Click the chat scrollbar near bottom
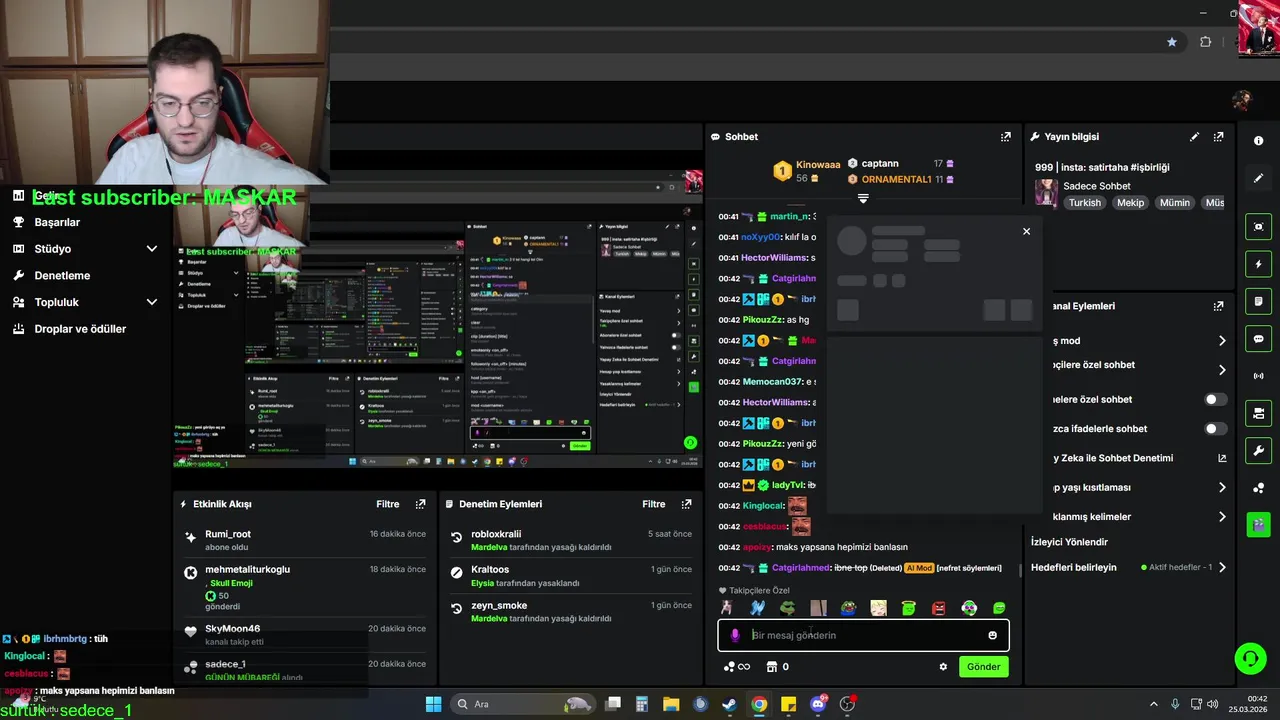Viewport: 1280px width, 720px height. [x=1020, y=571]
